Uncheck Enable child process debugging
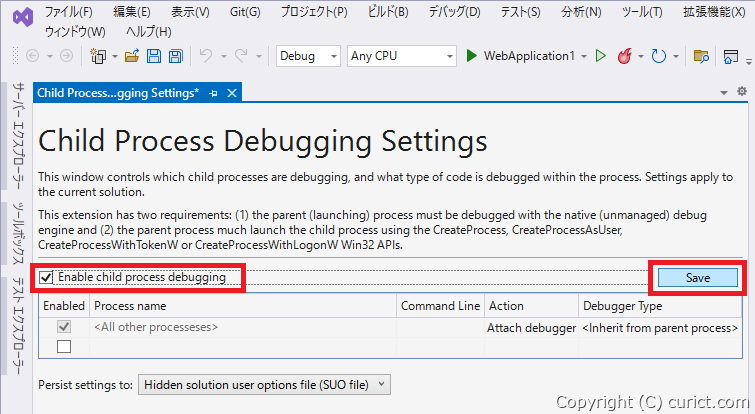The image size is (755, 414). pos(46,278)
